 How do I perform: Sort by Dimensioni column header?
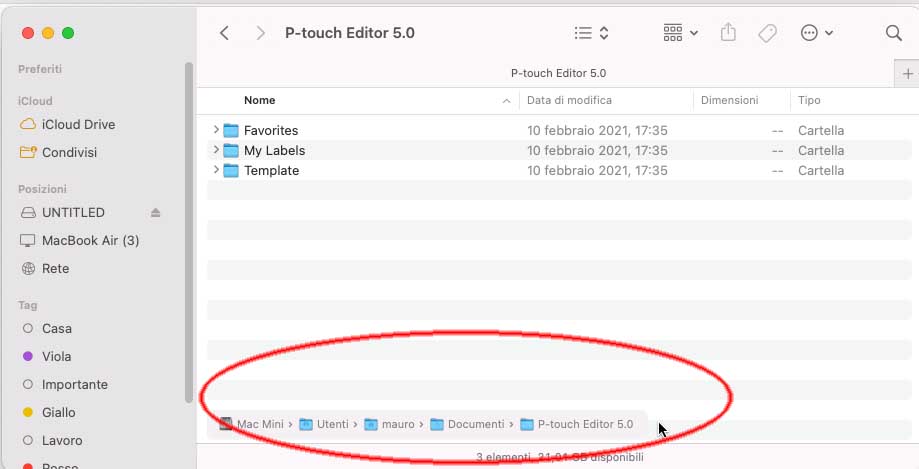(730, 100)
